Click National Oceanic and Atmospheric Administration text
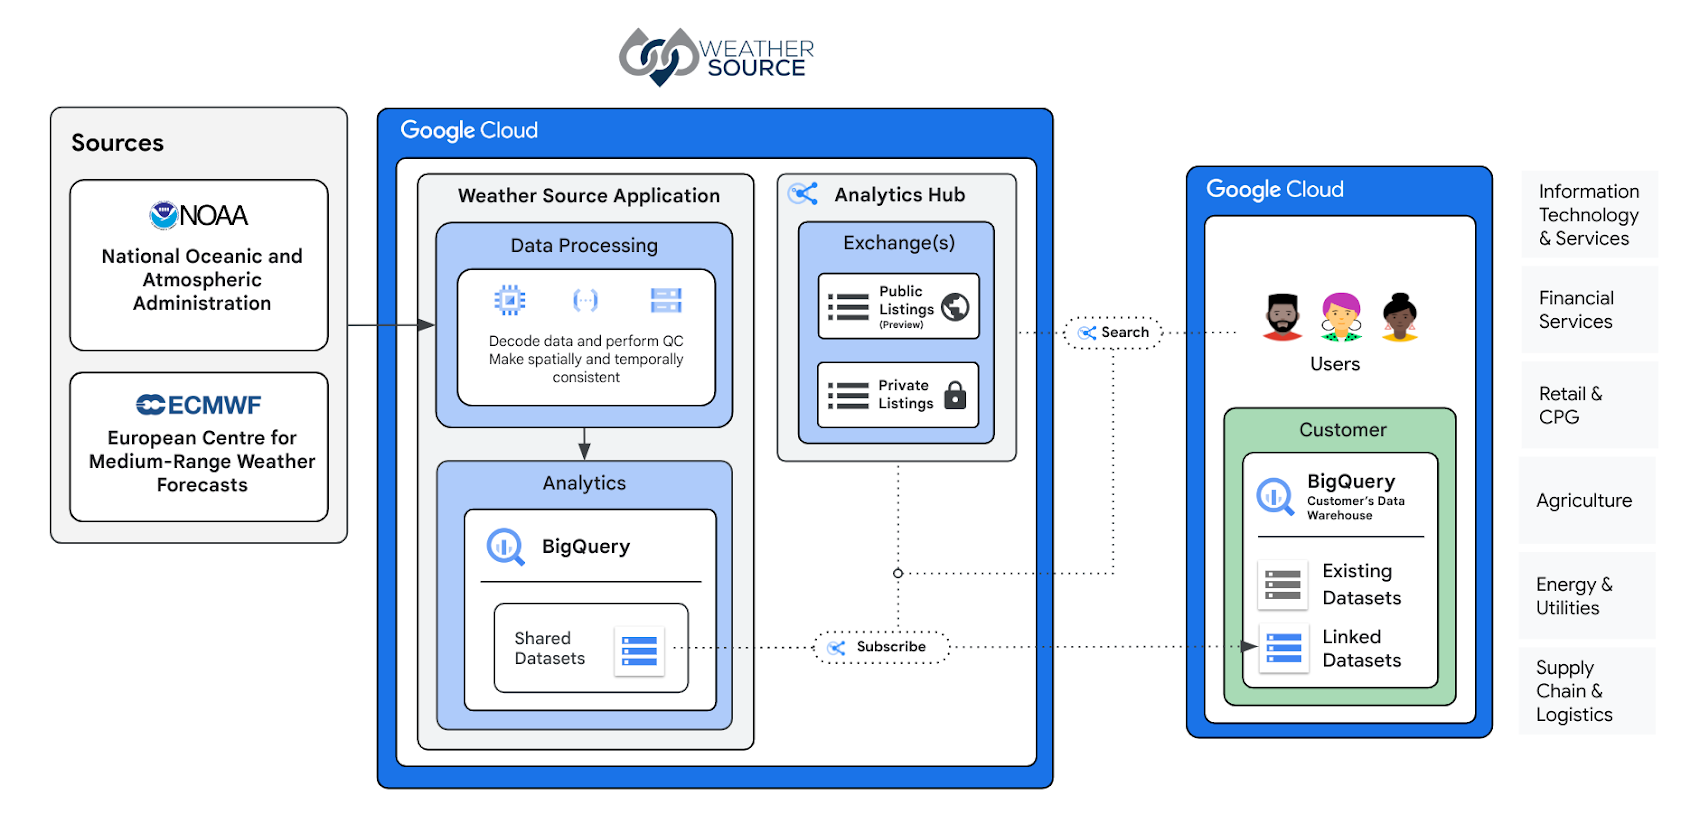The height and width of the screenshot is (824, 1700). point(202,280)
